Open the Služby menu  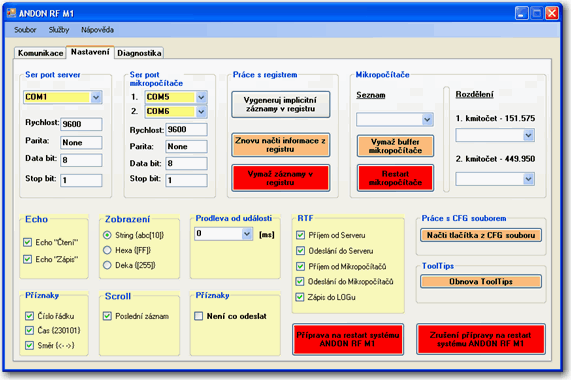(59, 30)
